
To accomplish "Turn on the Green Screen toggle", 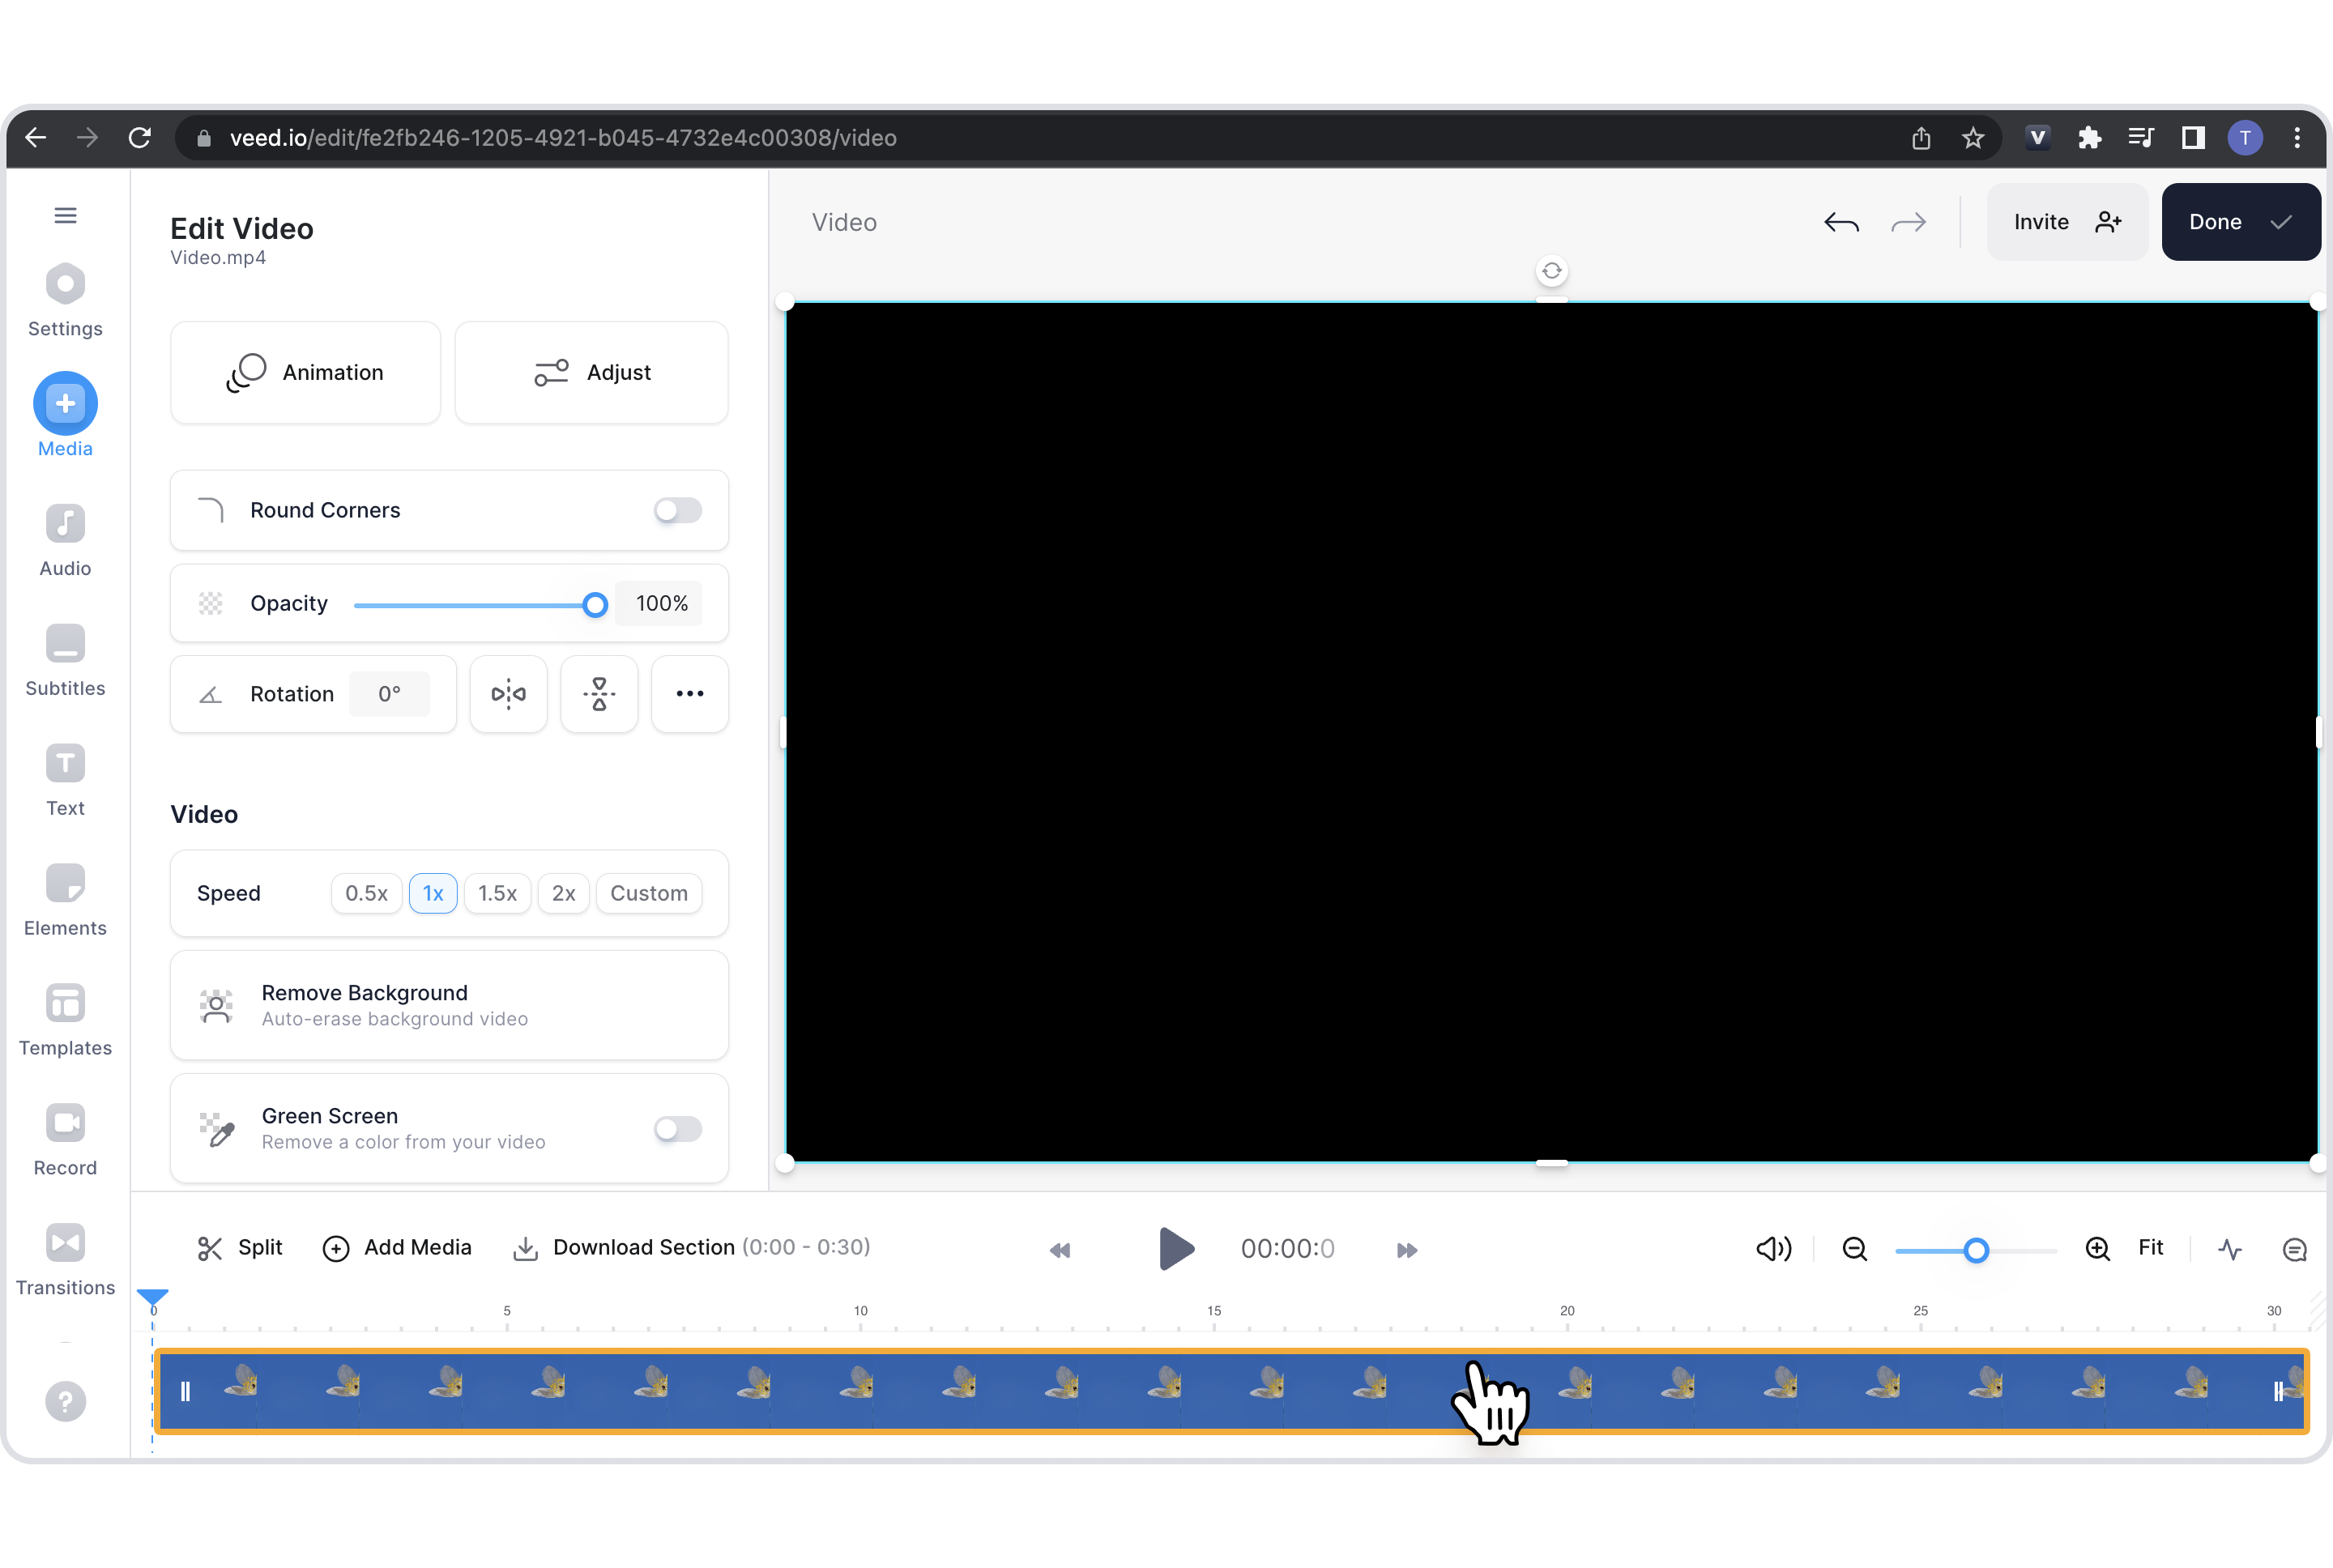I will click(678, 1129).
